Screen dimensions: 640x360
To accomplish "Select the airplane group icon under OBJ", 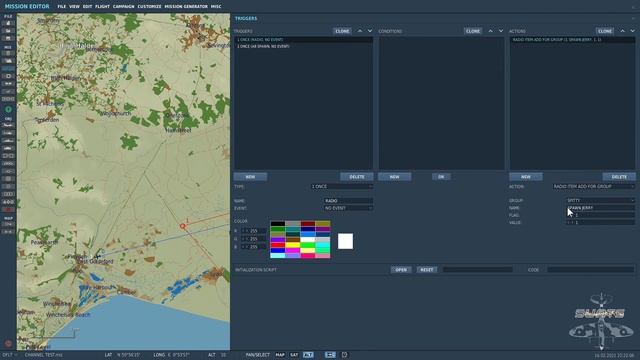I will coord(8,125).
